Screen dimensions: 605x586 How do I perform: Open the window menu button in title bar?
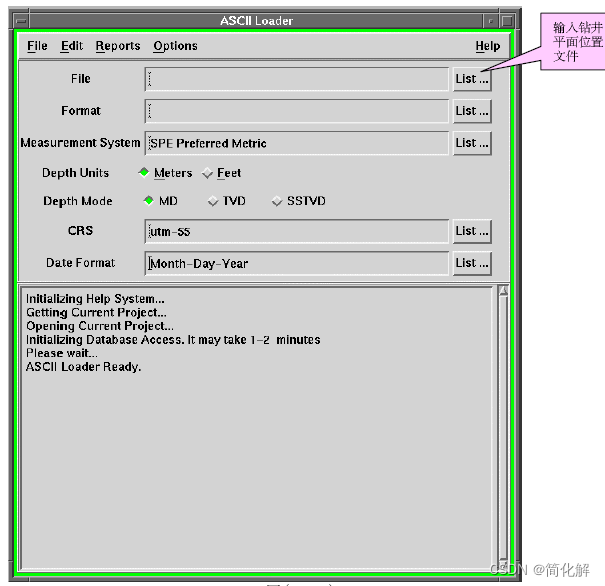click(x=21, y=21)
